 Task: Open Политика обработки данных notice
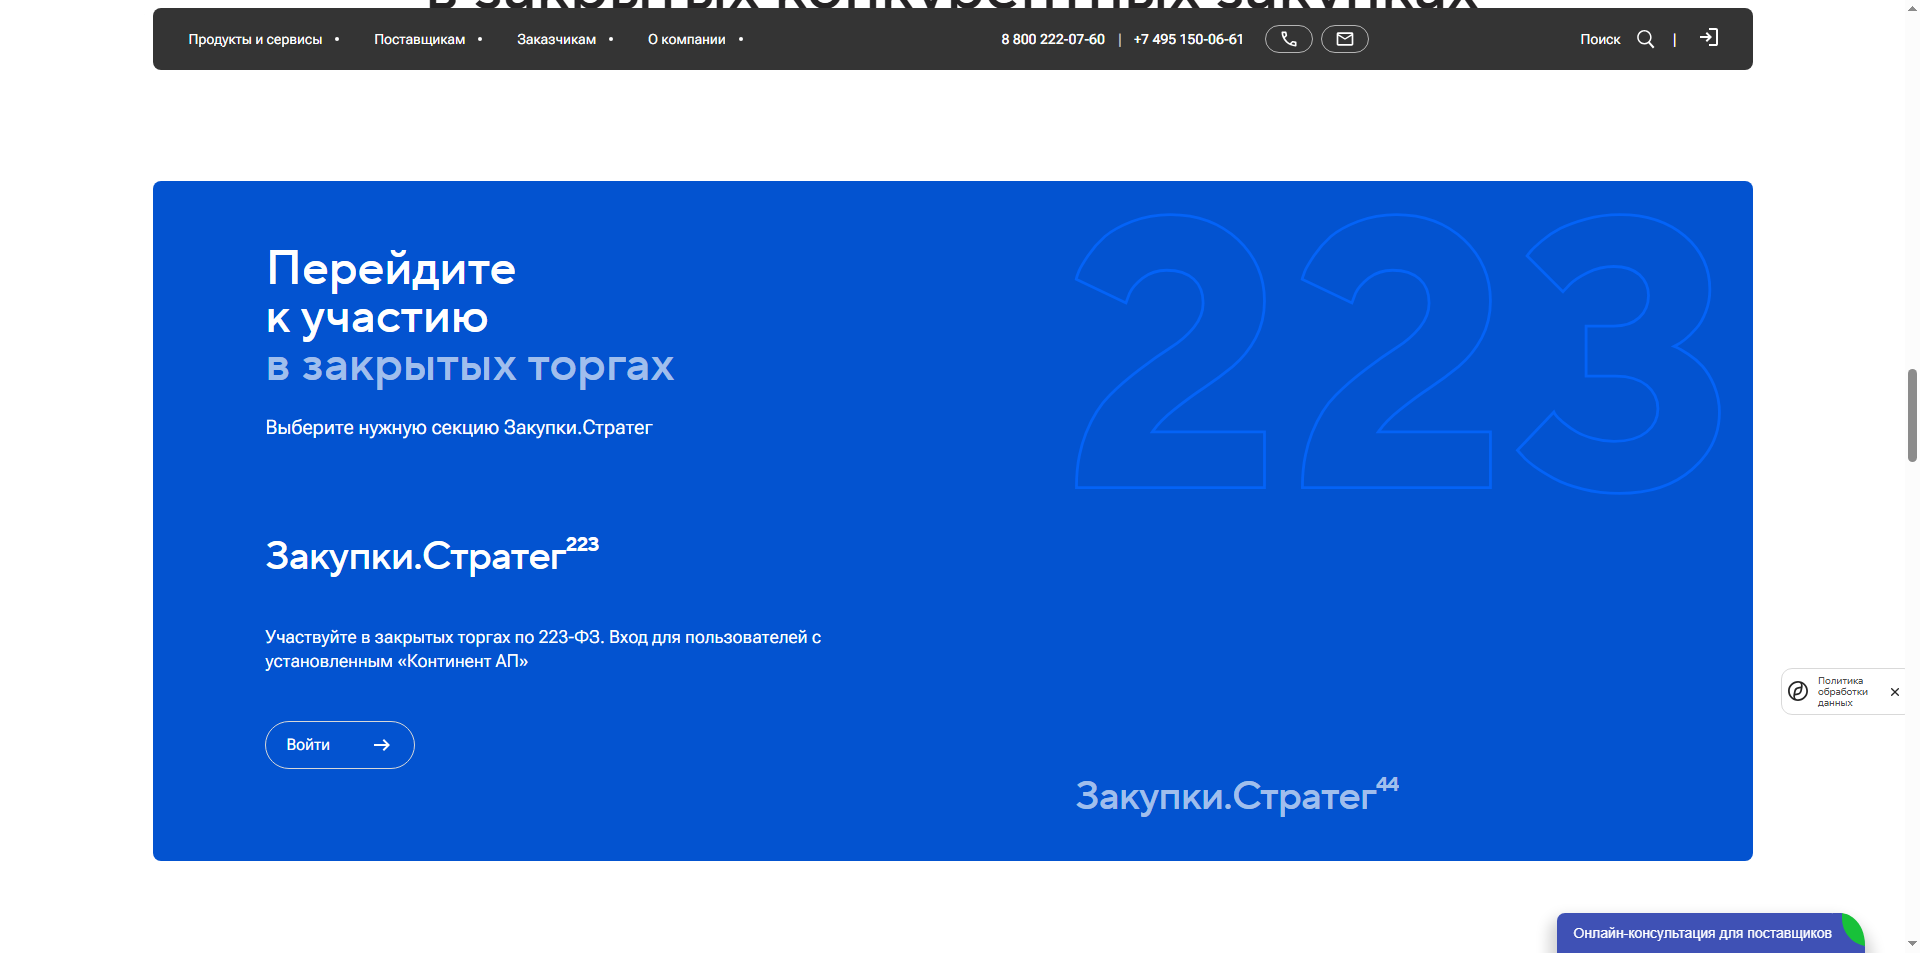(x=1842, y=692)
